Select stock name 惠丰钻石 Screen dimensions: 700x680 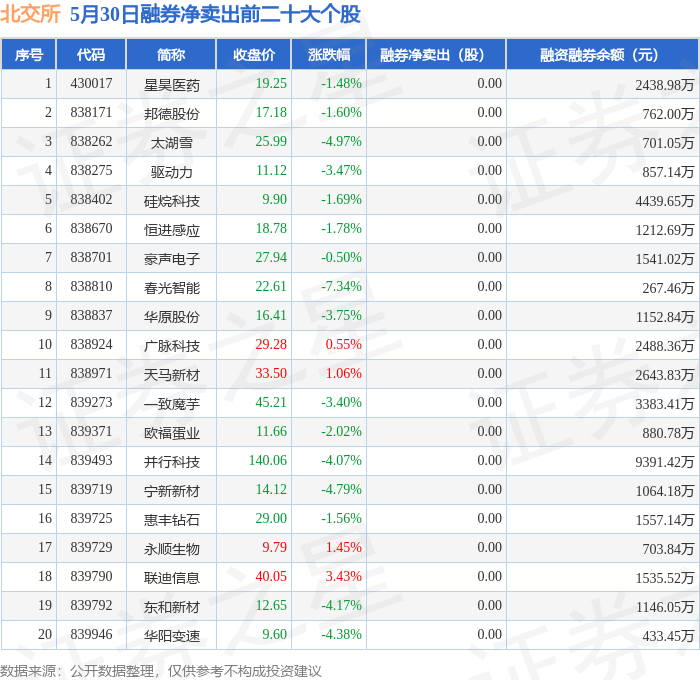tap(171, 520)
